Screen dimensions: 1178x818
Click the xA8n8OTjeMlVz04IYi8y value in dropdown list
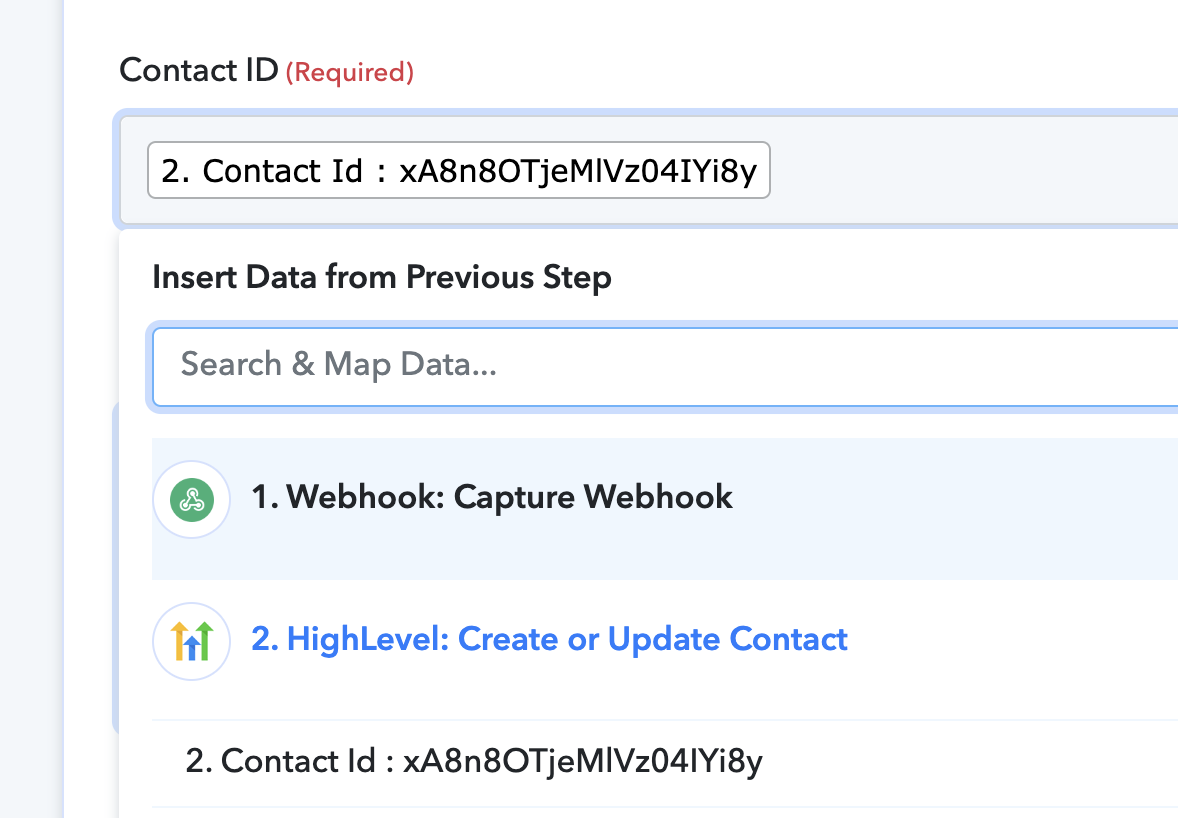click(583, 762)
